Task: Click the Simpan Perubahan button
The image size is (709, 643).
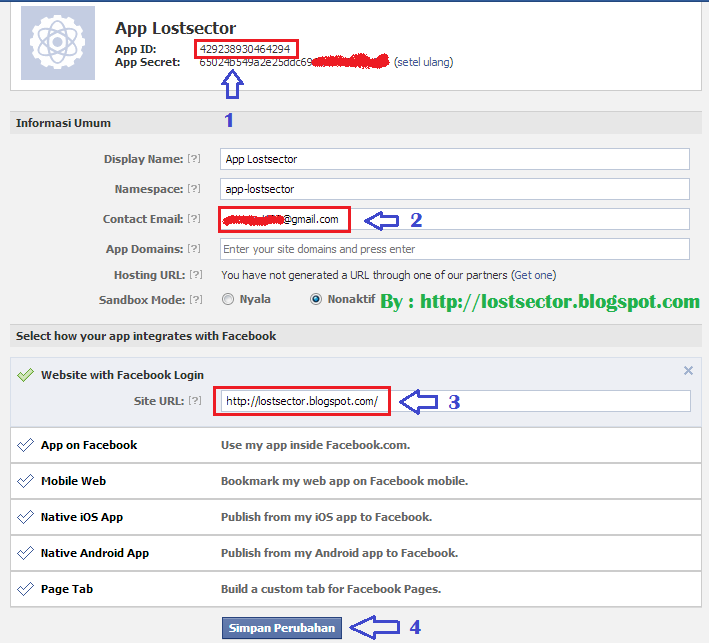Action: [x=282, y=628]
